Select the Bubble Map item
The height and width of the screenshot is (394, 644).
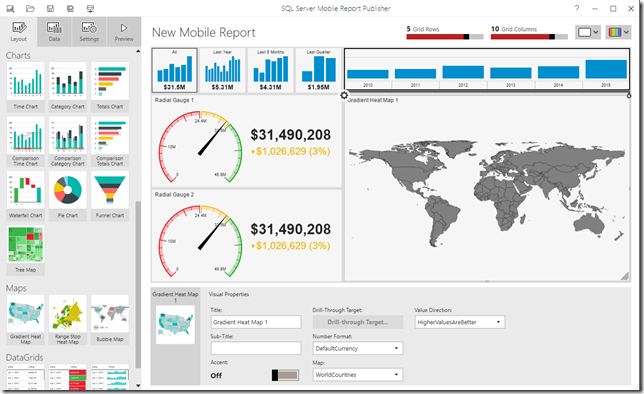pyautogui.click(x=110, y=320)
